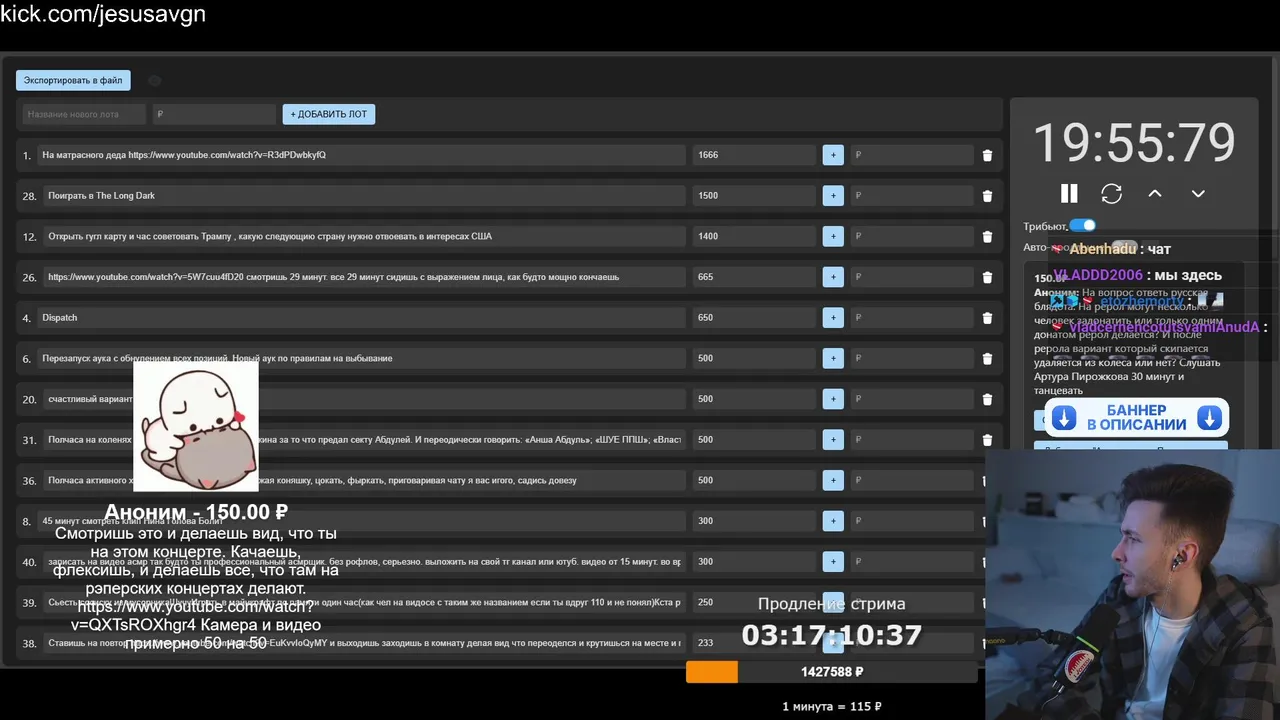Delete lot 31 'Полчаса на коленях' with trash icon

point(987,440)
